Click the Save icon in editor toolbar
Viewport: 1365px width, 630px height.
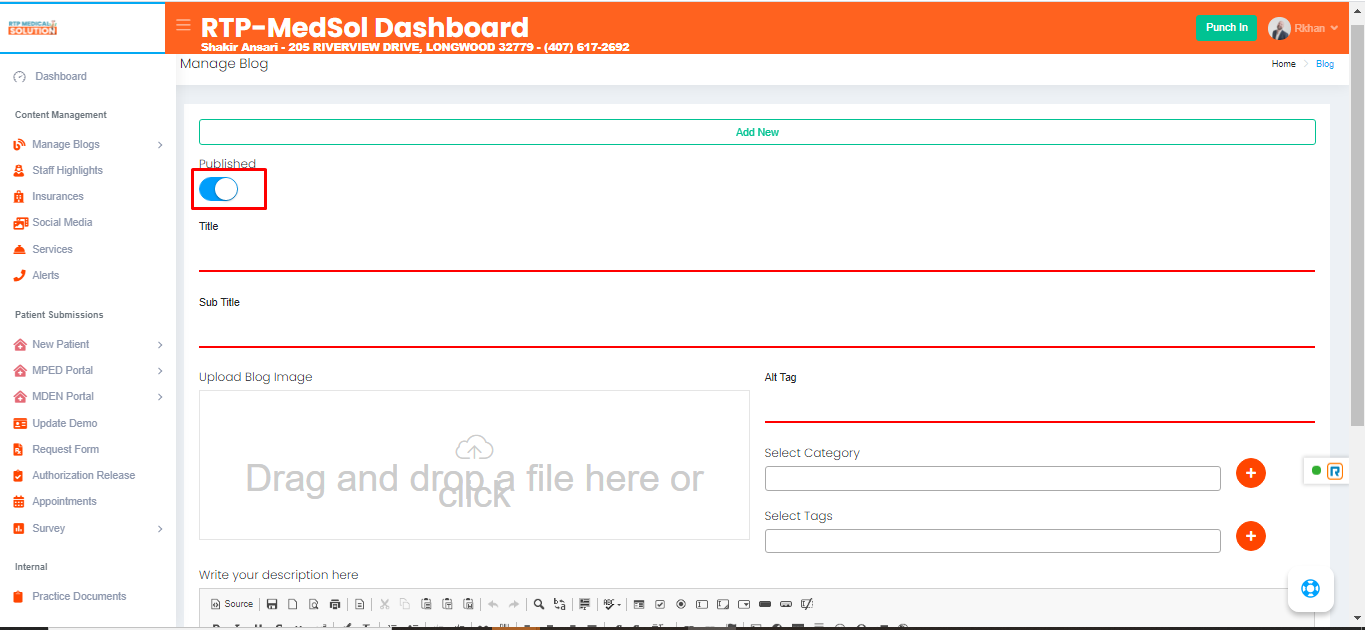pyautogui.click(x=272, y=604)
